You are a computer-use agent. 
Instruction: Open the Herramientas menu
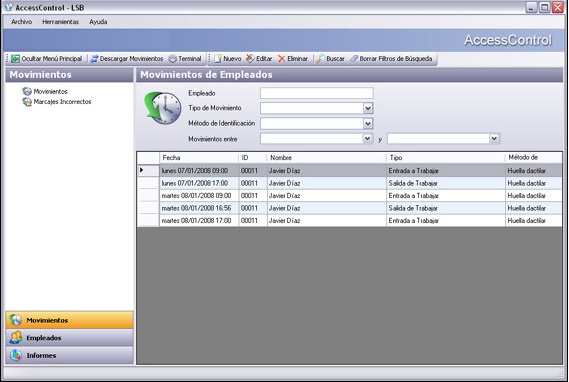pyautogui.click(x=61, y=22)
